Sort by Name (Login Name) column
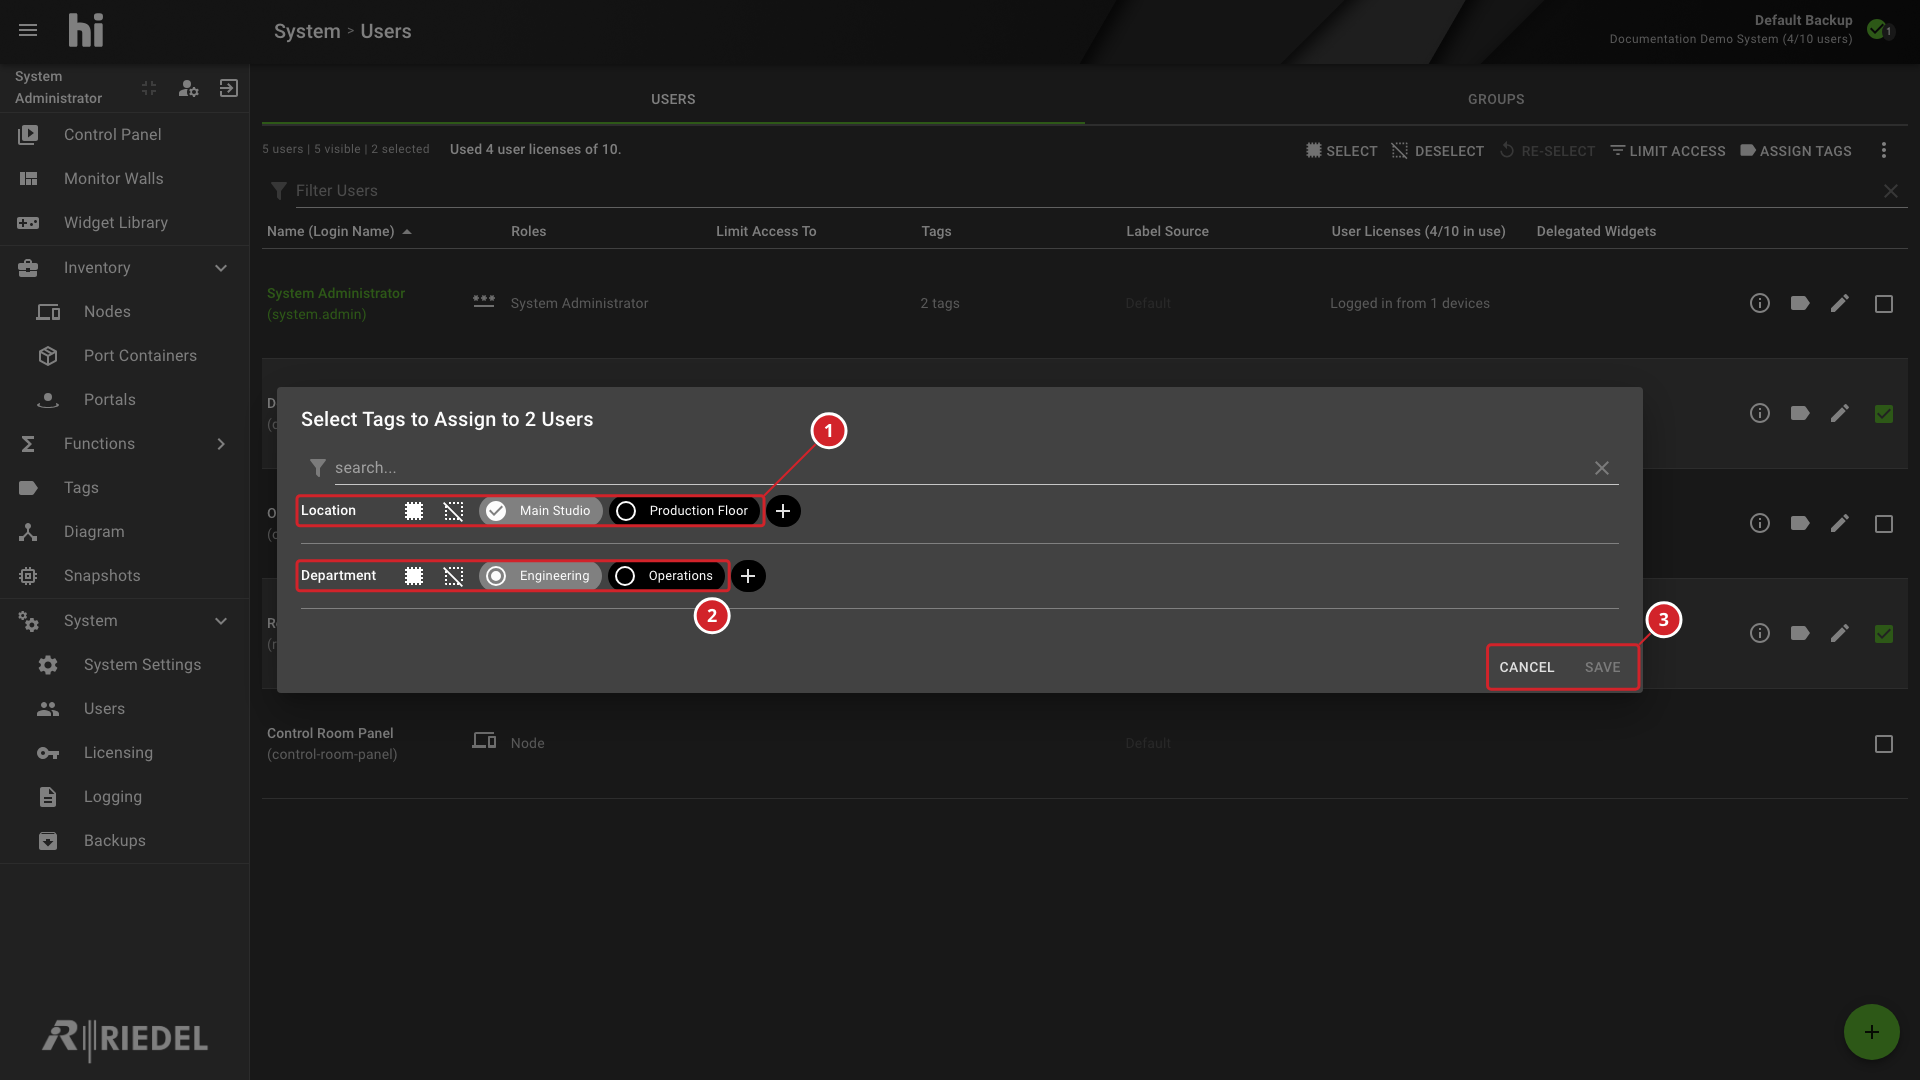Viewport: 1920px width, 1080px height. (339, 231)
